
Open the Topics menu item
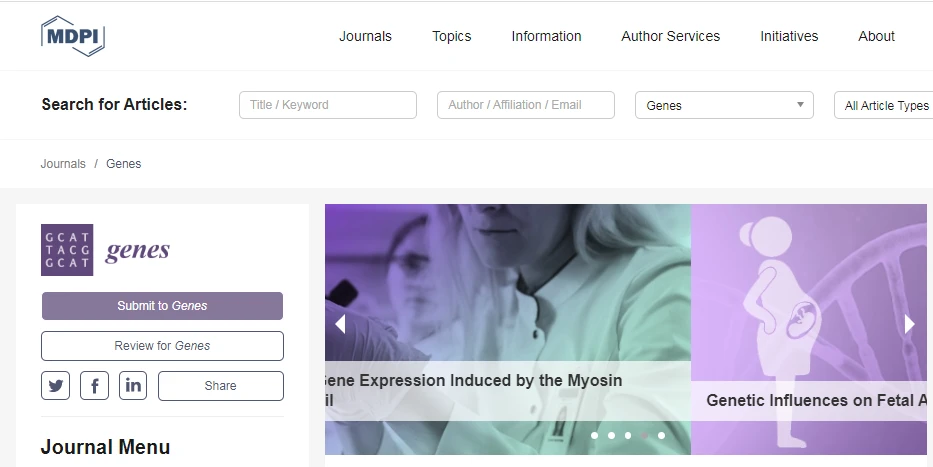coord(452,36)
